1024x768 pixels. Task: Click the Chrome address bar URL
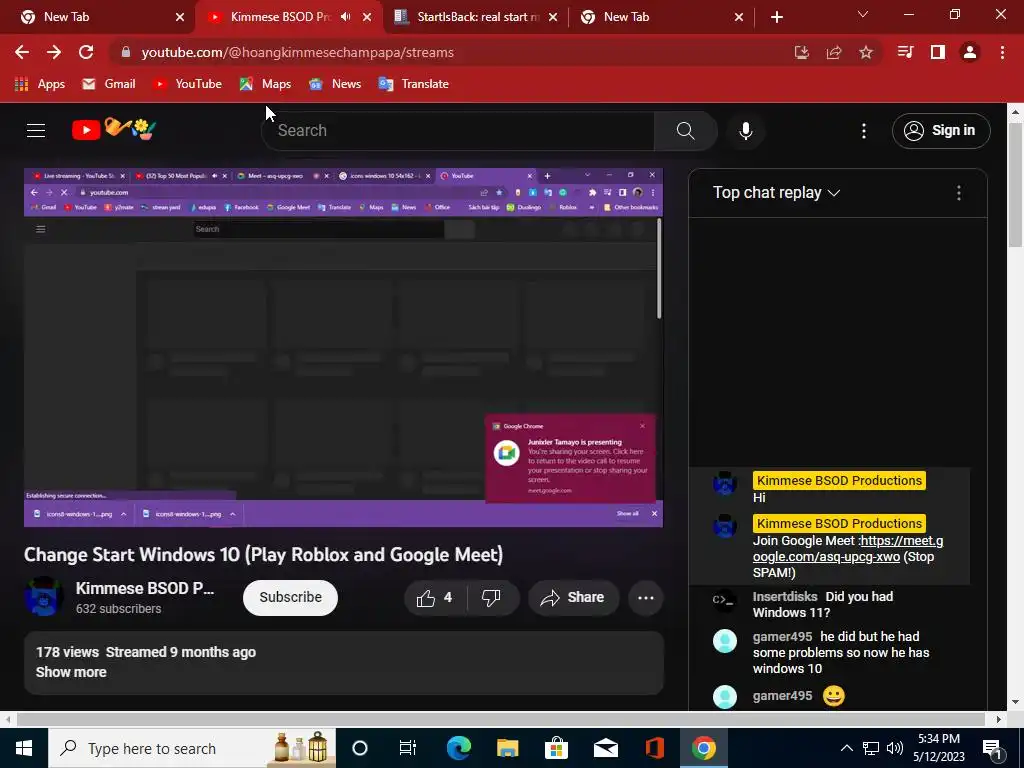pos(298,52)
